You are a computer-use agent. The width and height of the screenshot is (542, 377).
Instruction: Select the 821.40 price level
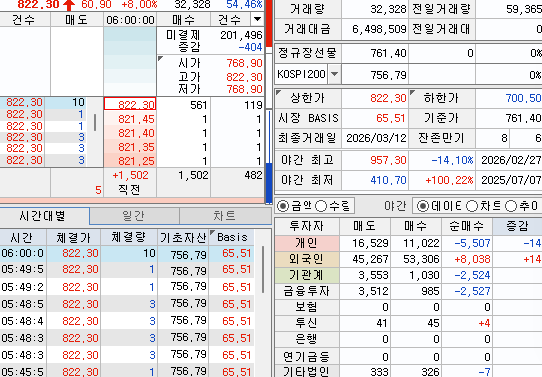[130, 133]
